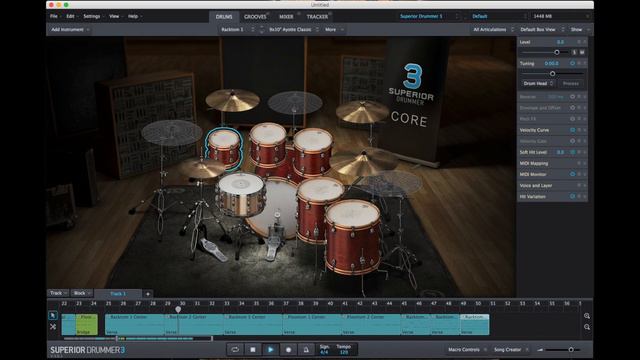Open the Block dropdown menu
Screen dimensions: 640x360
(x=82, y=293)
